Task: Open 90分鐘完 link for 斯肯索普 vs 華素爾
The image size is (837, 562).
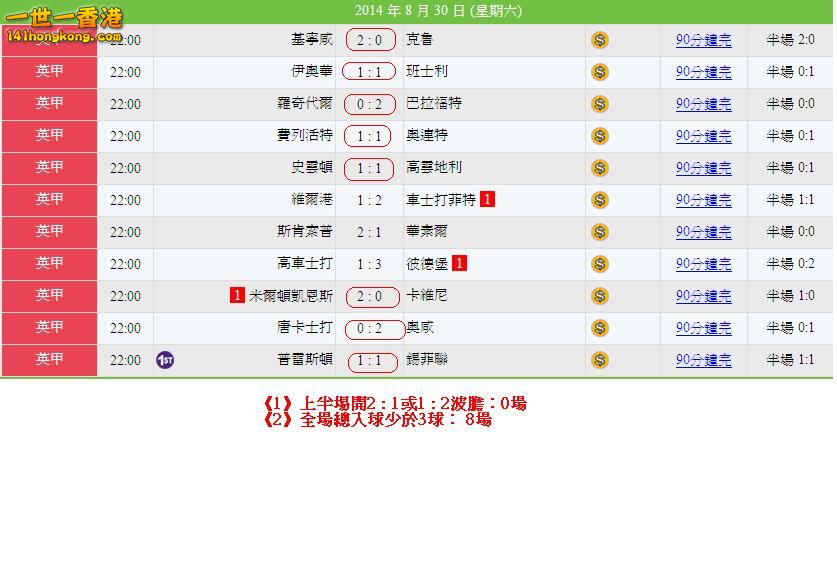Action: coord(703,232)
